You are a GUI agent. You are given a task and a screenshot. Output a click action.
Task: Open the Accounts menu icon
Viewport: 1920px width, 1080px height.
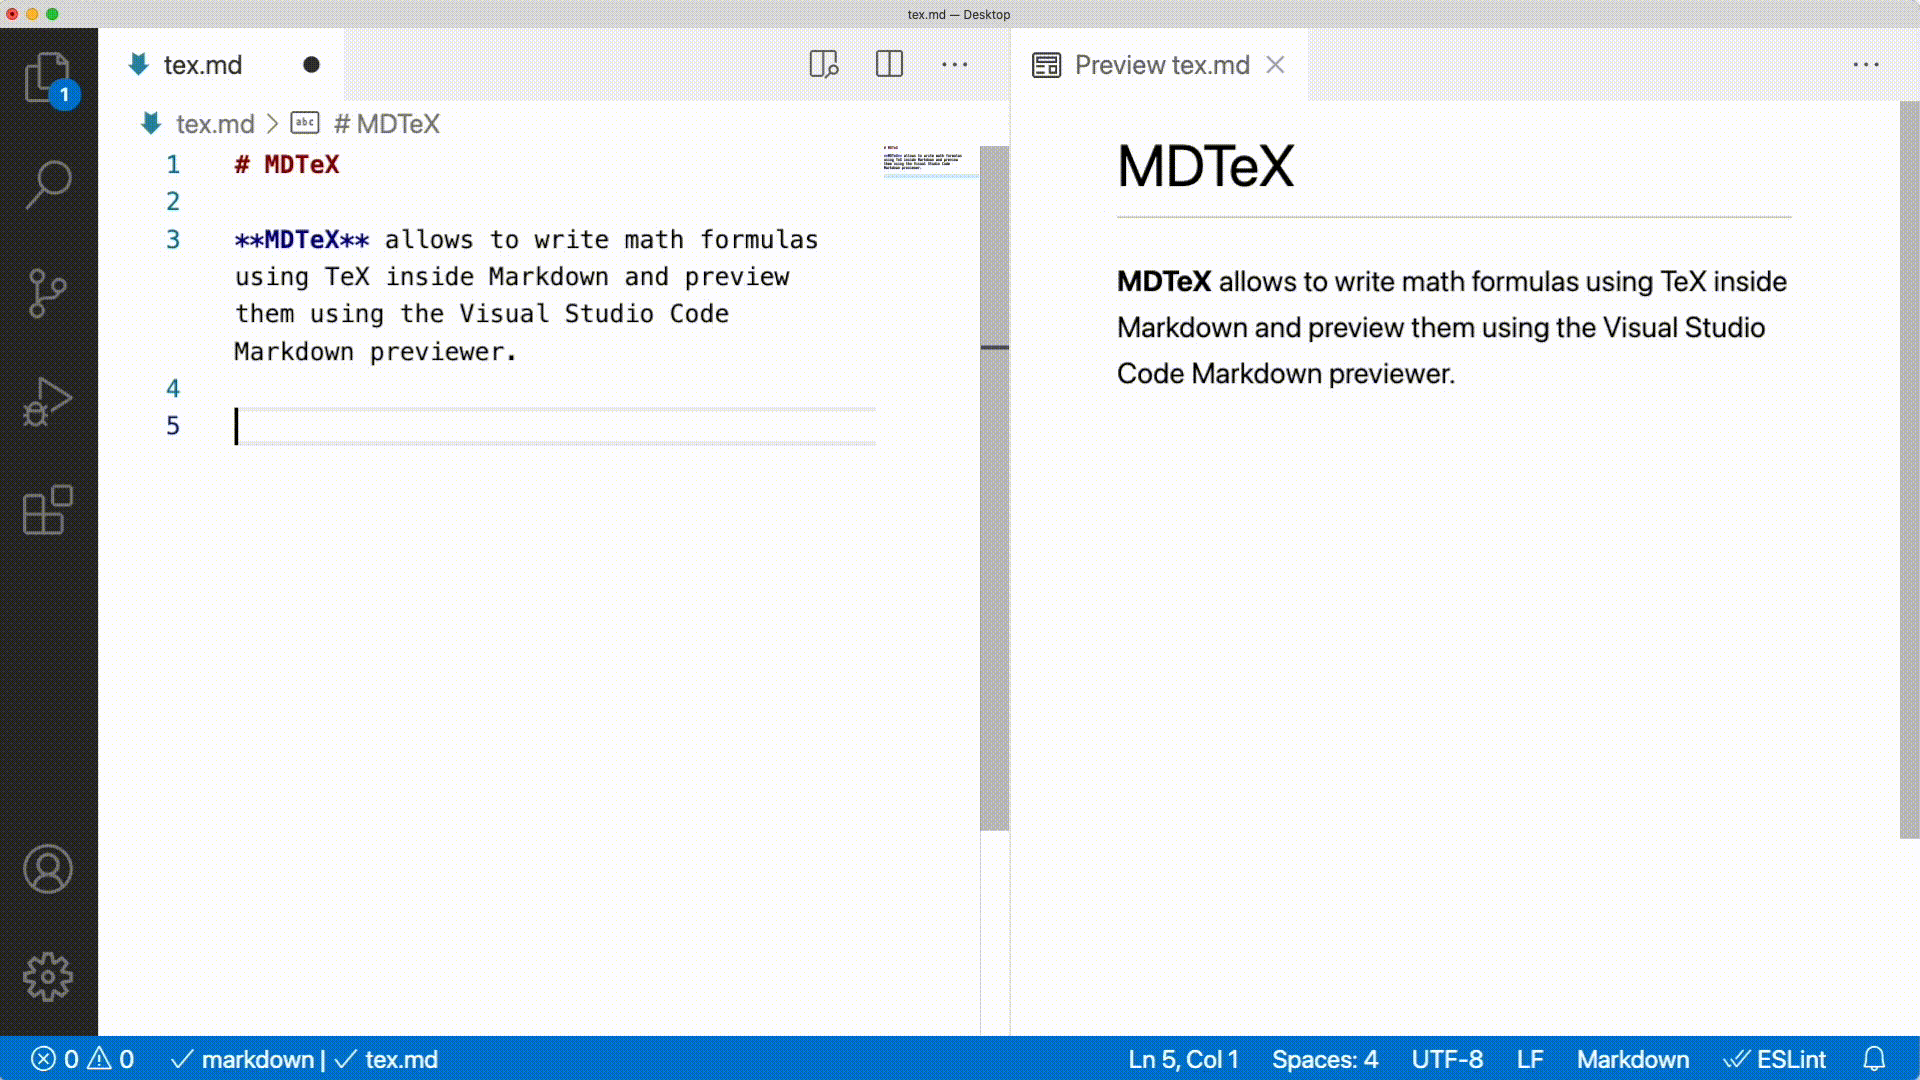pyautogui.click(x=47, y=868)
